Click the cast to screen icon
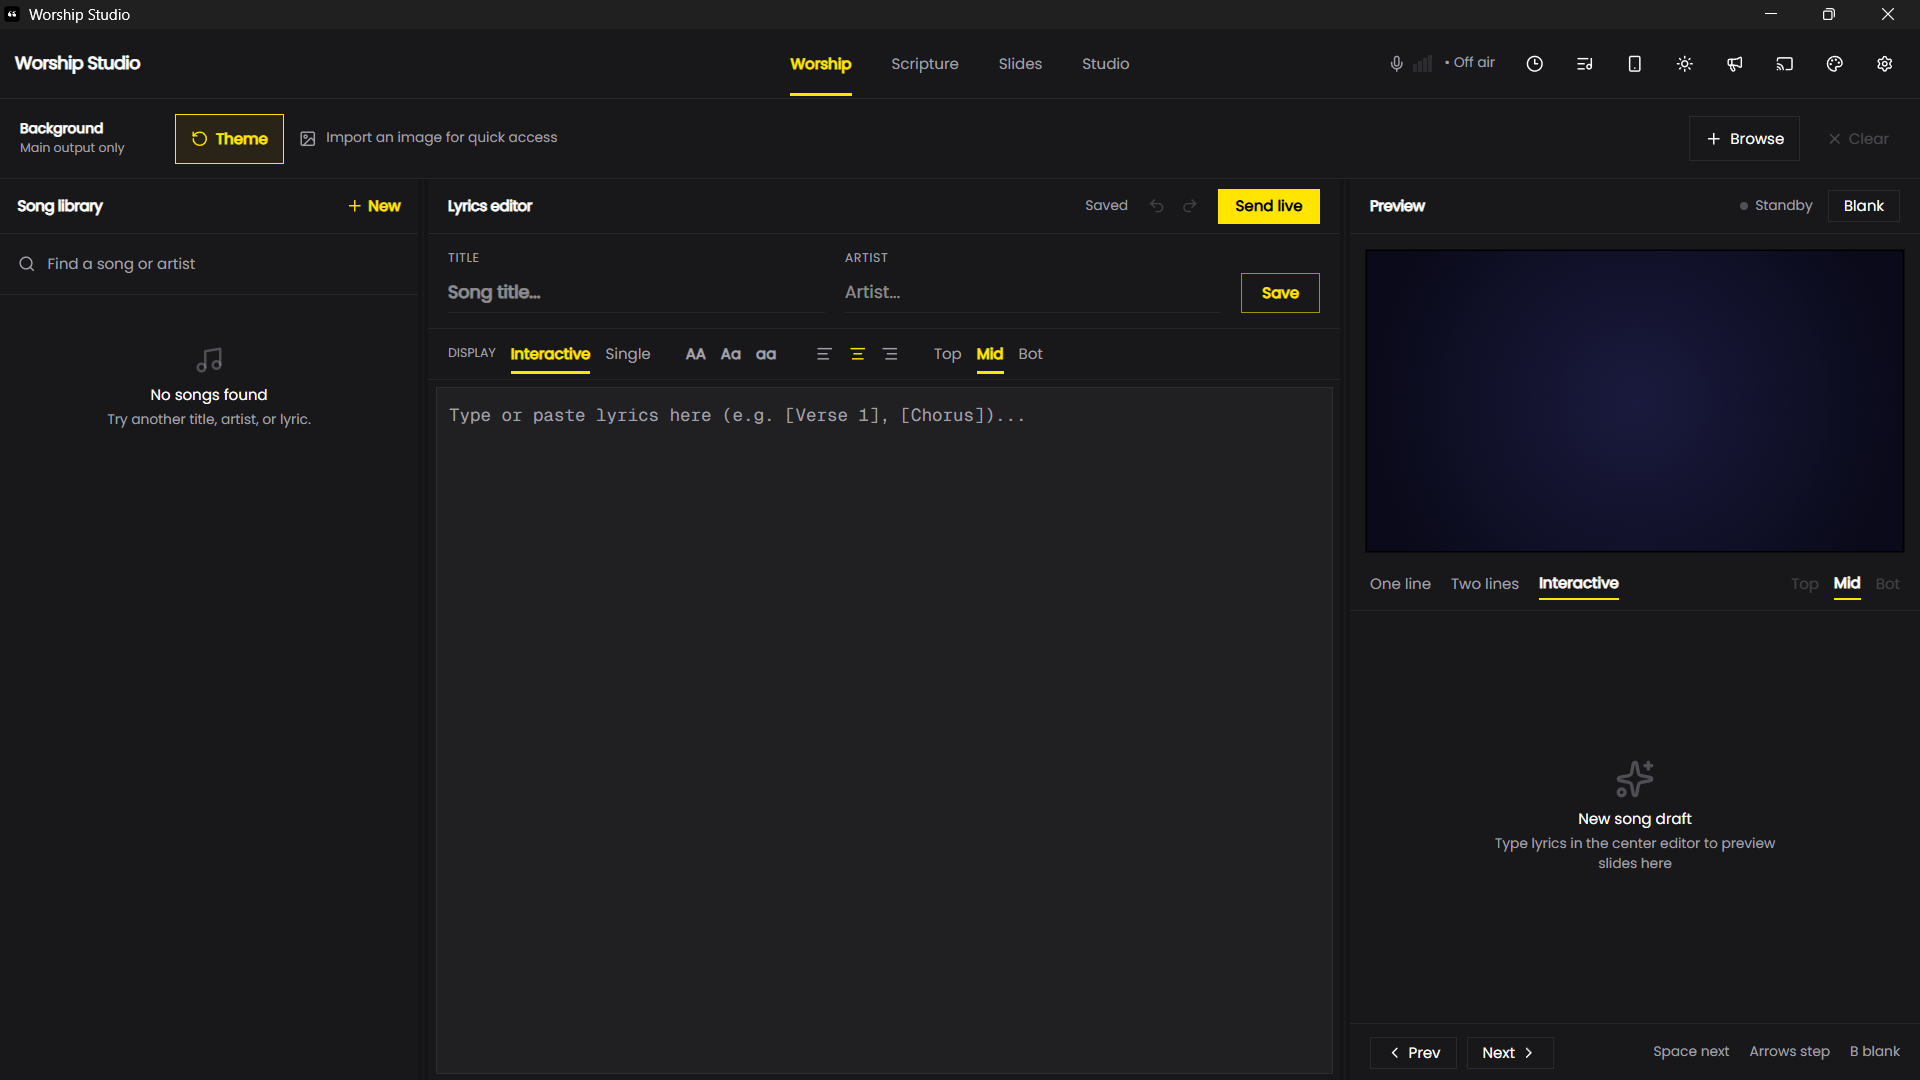The width and height of the screenshot is (1920, 1080). tap(1784, 64)
